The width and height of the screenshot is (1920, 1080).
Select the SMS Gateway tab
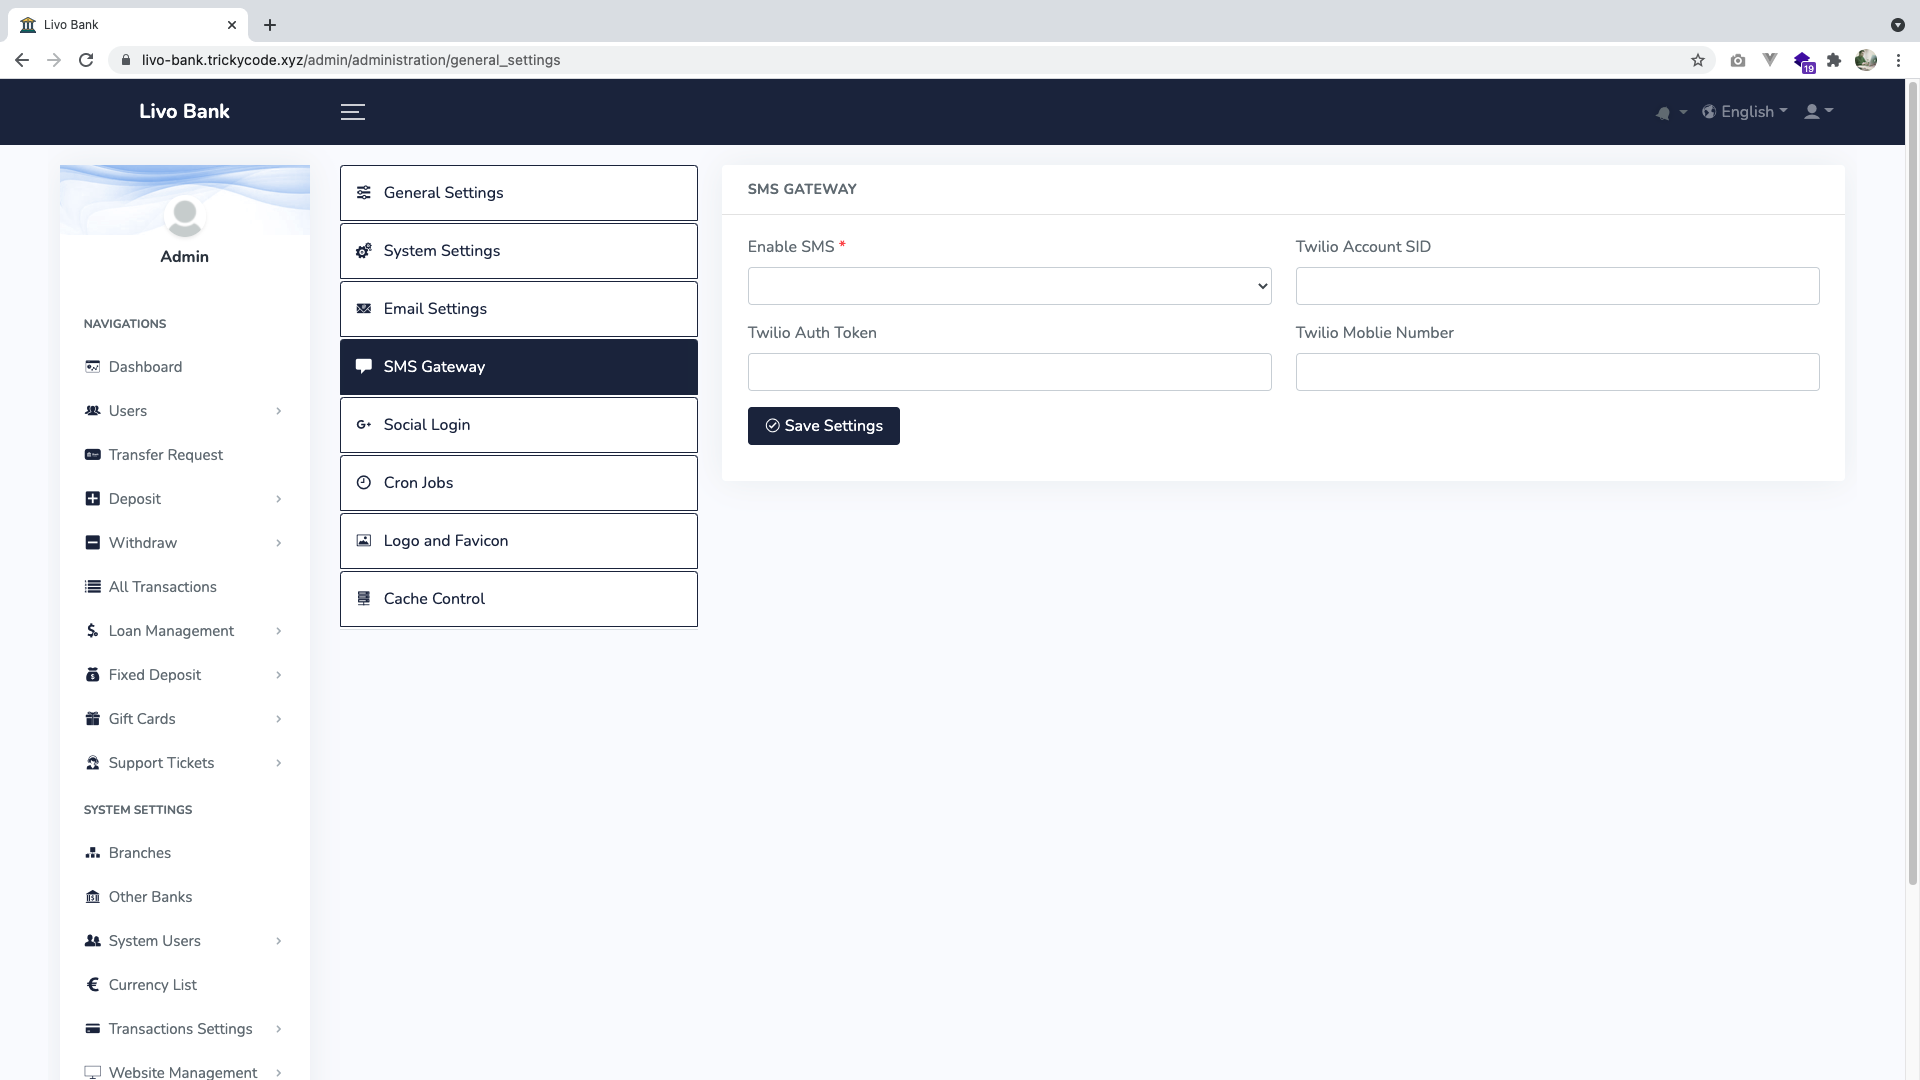click(x=518, y=367)
